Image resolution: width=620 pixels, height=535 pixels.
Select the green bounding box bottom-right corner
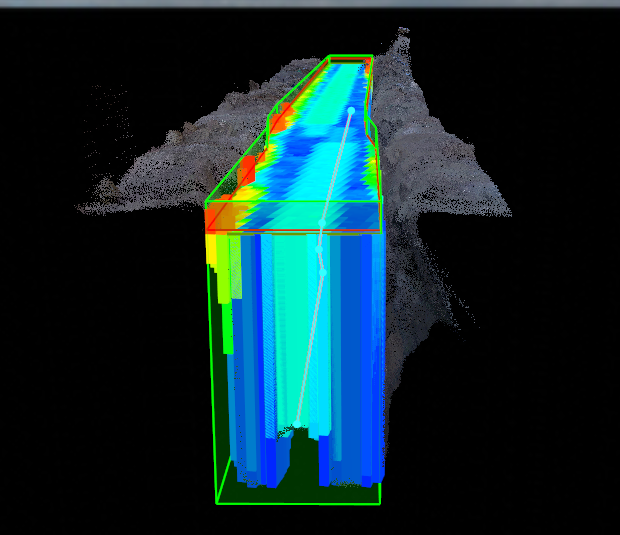coord(380,502)
